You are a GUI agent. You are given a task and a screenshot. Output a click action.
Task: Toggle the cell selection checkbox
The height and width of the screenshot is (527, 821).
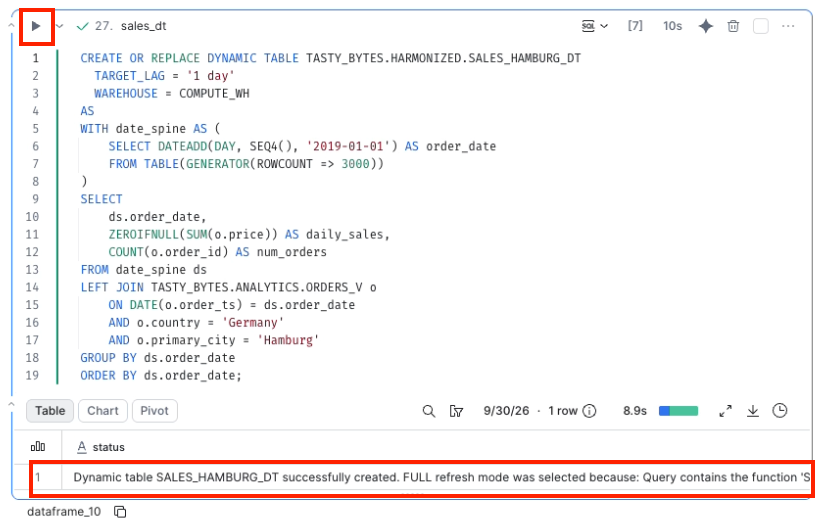point(761,26)
